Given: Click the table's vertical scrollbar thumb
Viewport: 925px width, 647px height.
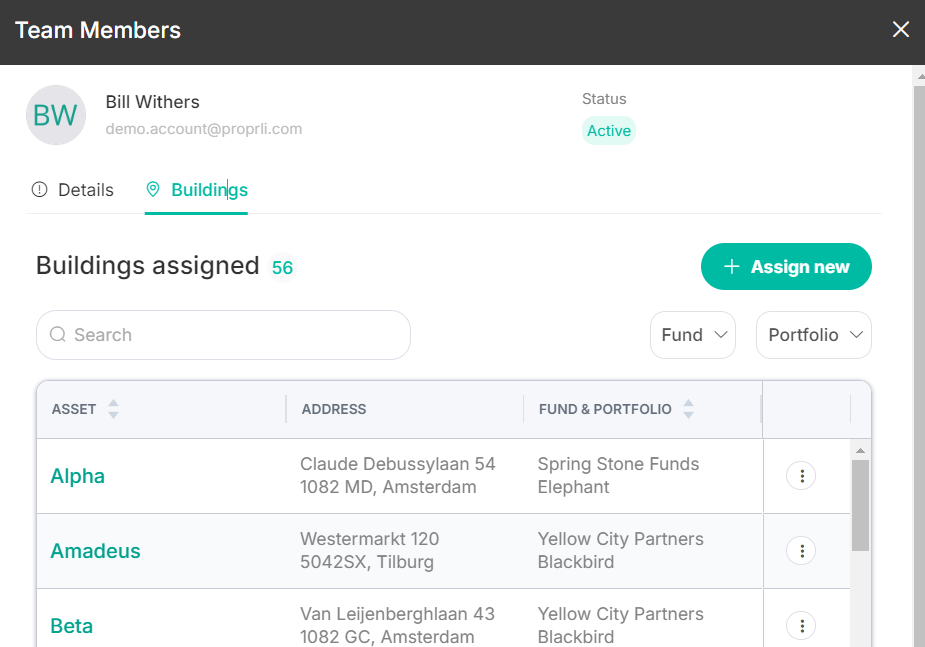Looking at the screenshot, I should 860,505.
